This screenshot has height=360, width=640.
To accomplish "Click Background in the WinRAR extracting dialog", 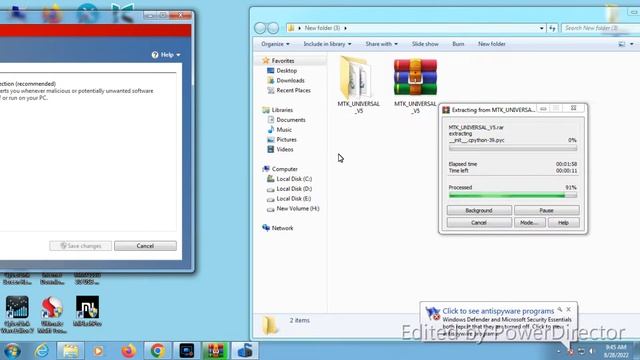I will coord(479,211).
